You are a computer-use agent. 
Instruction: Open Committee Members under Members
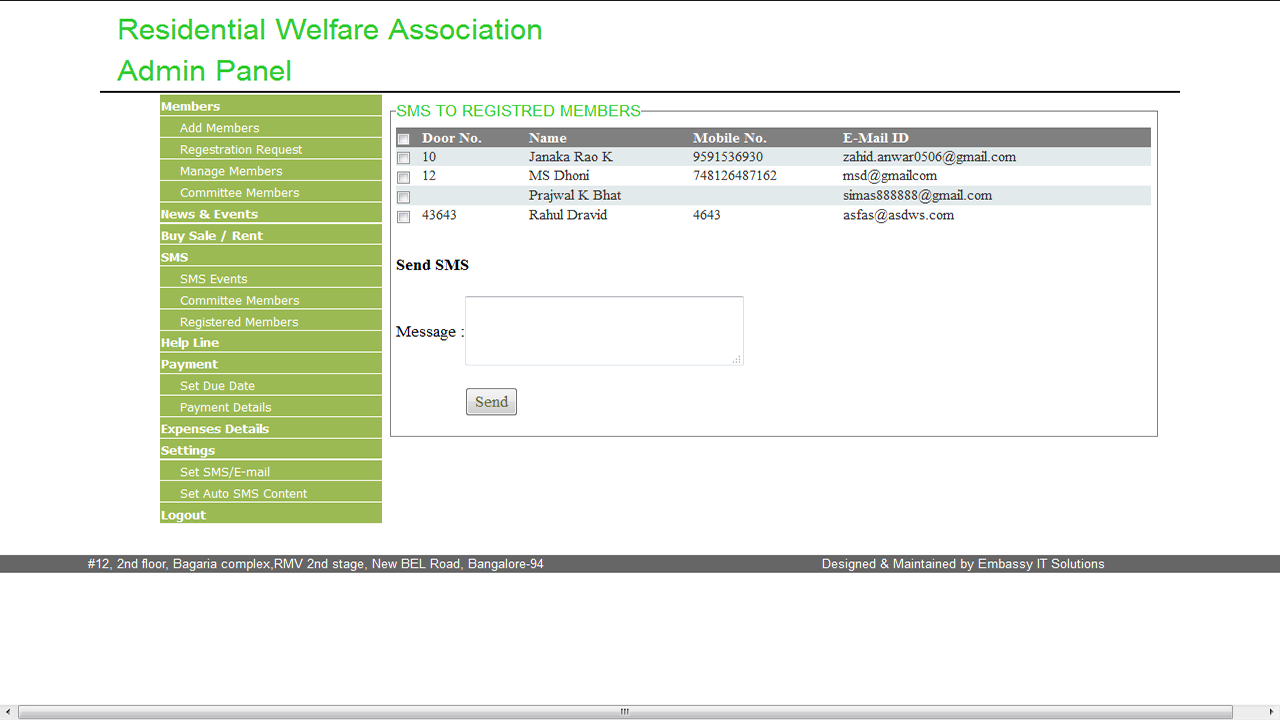271,192
